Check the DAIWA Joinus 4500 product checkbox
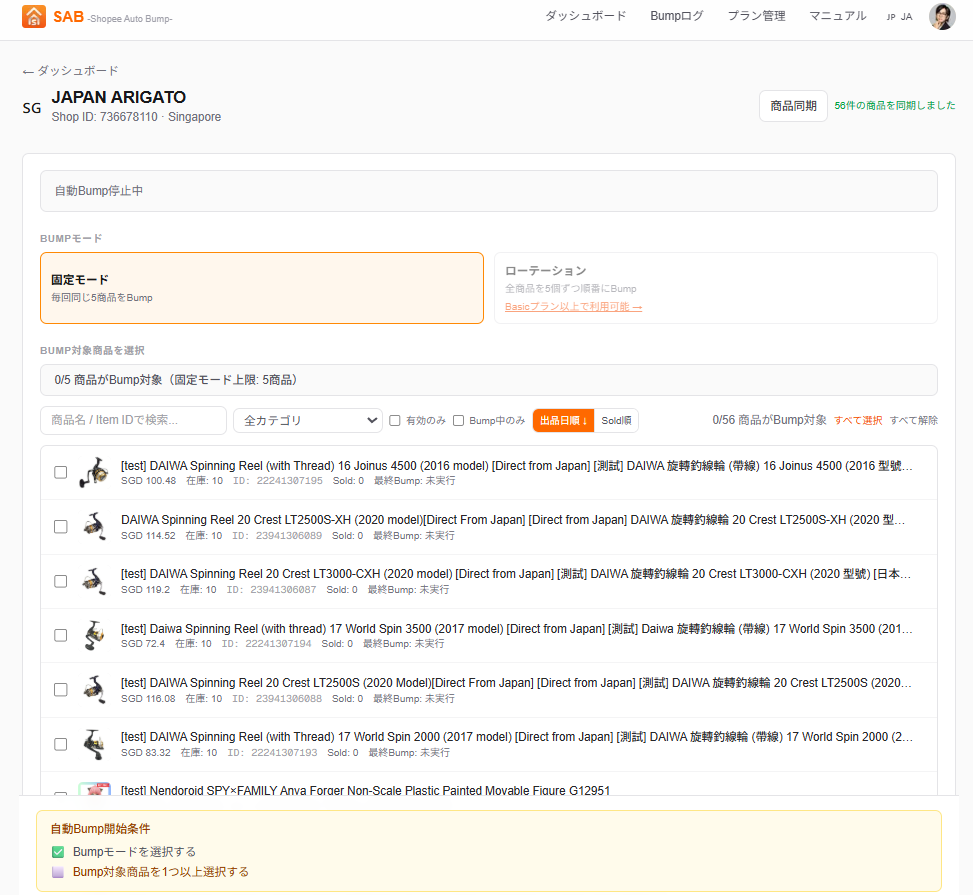Viewport: 973px width, 895px height. tap(61, 472)
